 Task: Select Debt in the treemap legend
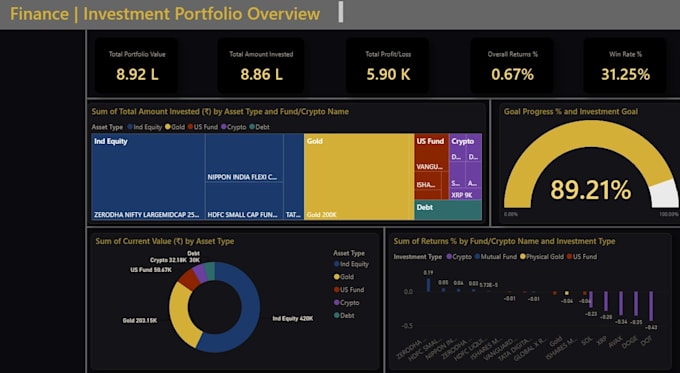tap(259, 127)
